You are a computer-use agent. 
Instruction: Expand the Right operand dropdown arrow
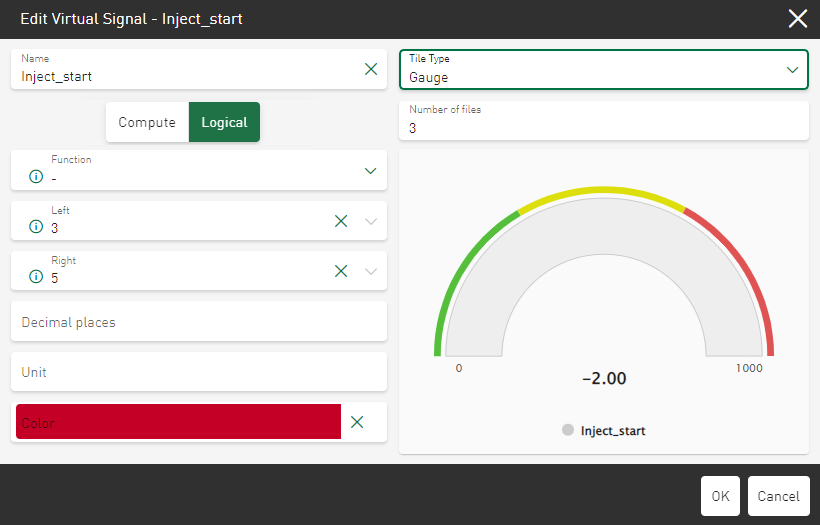pyautogui.click(x=371, y=271)
